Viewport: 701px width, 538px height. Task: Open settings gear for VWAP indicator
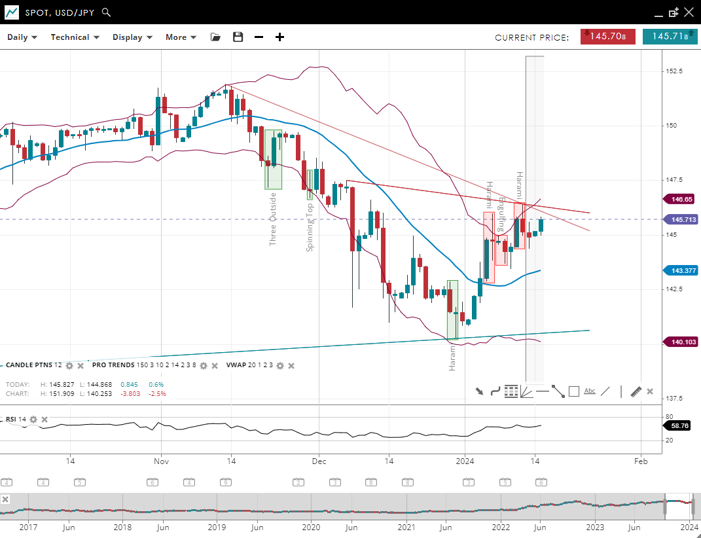[x=280, y=366]
